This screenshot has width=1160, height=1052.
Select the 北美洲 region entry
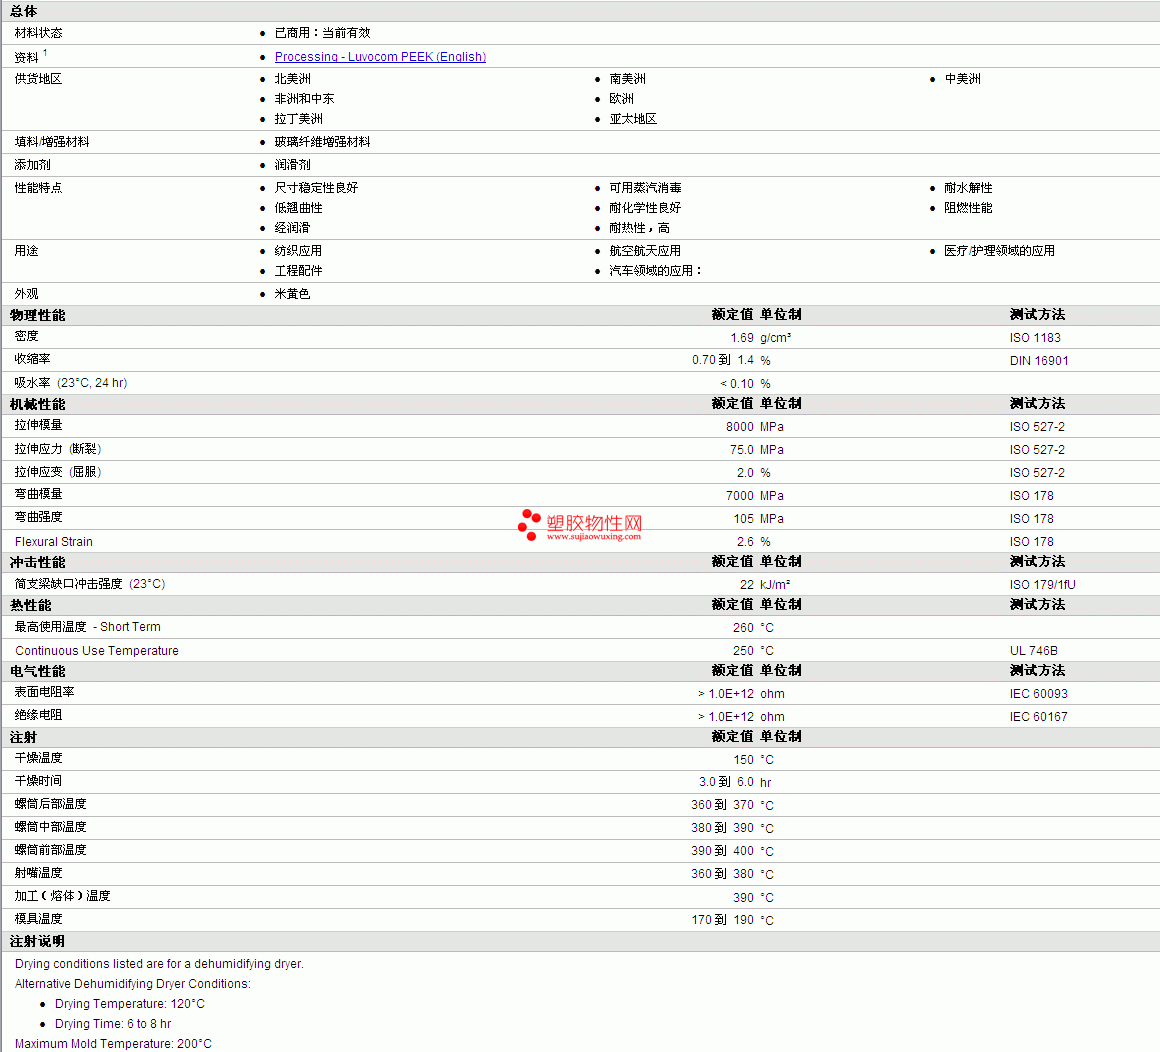point(293,79)
